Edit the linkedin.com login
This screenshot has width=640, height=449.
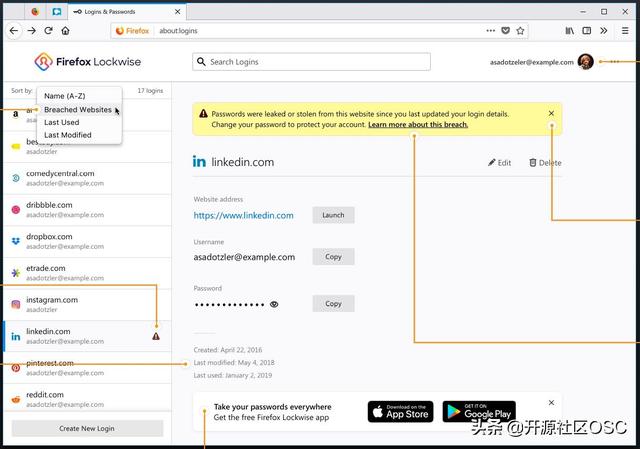[500, 162]
